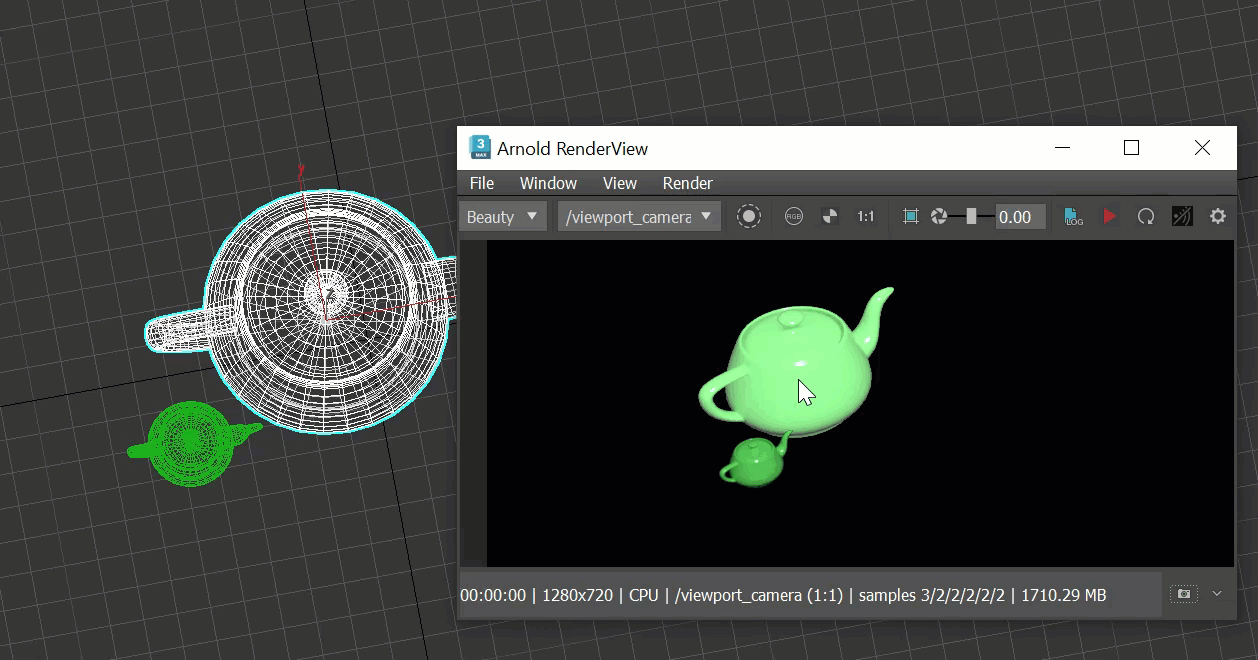Click the status bar text showing 1280x720

(x=577, y=595)
